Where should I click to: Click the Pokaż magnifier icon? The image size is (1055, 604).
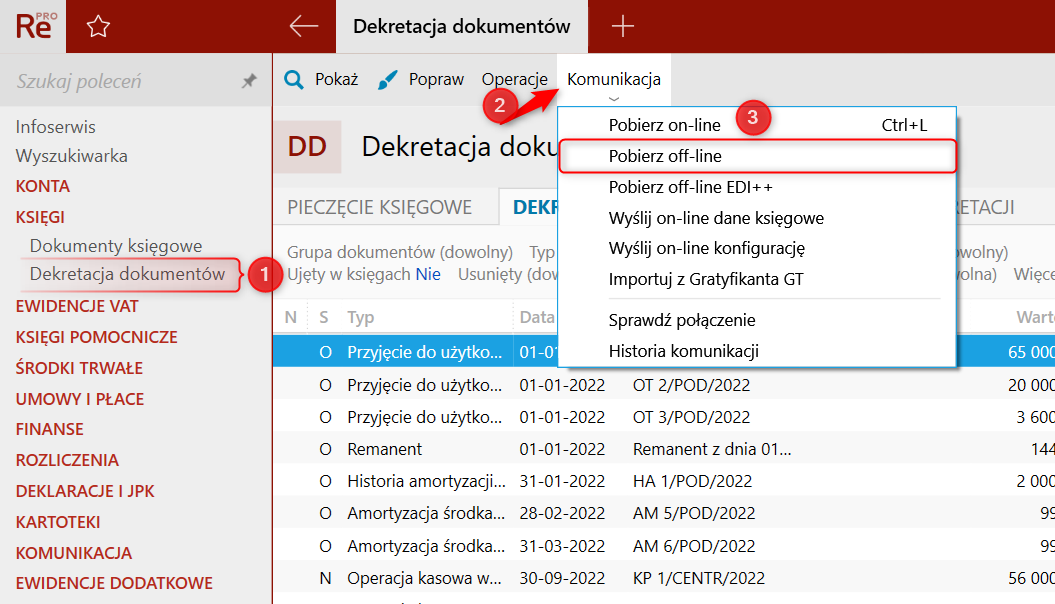294,80
